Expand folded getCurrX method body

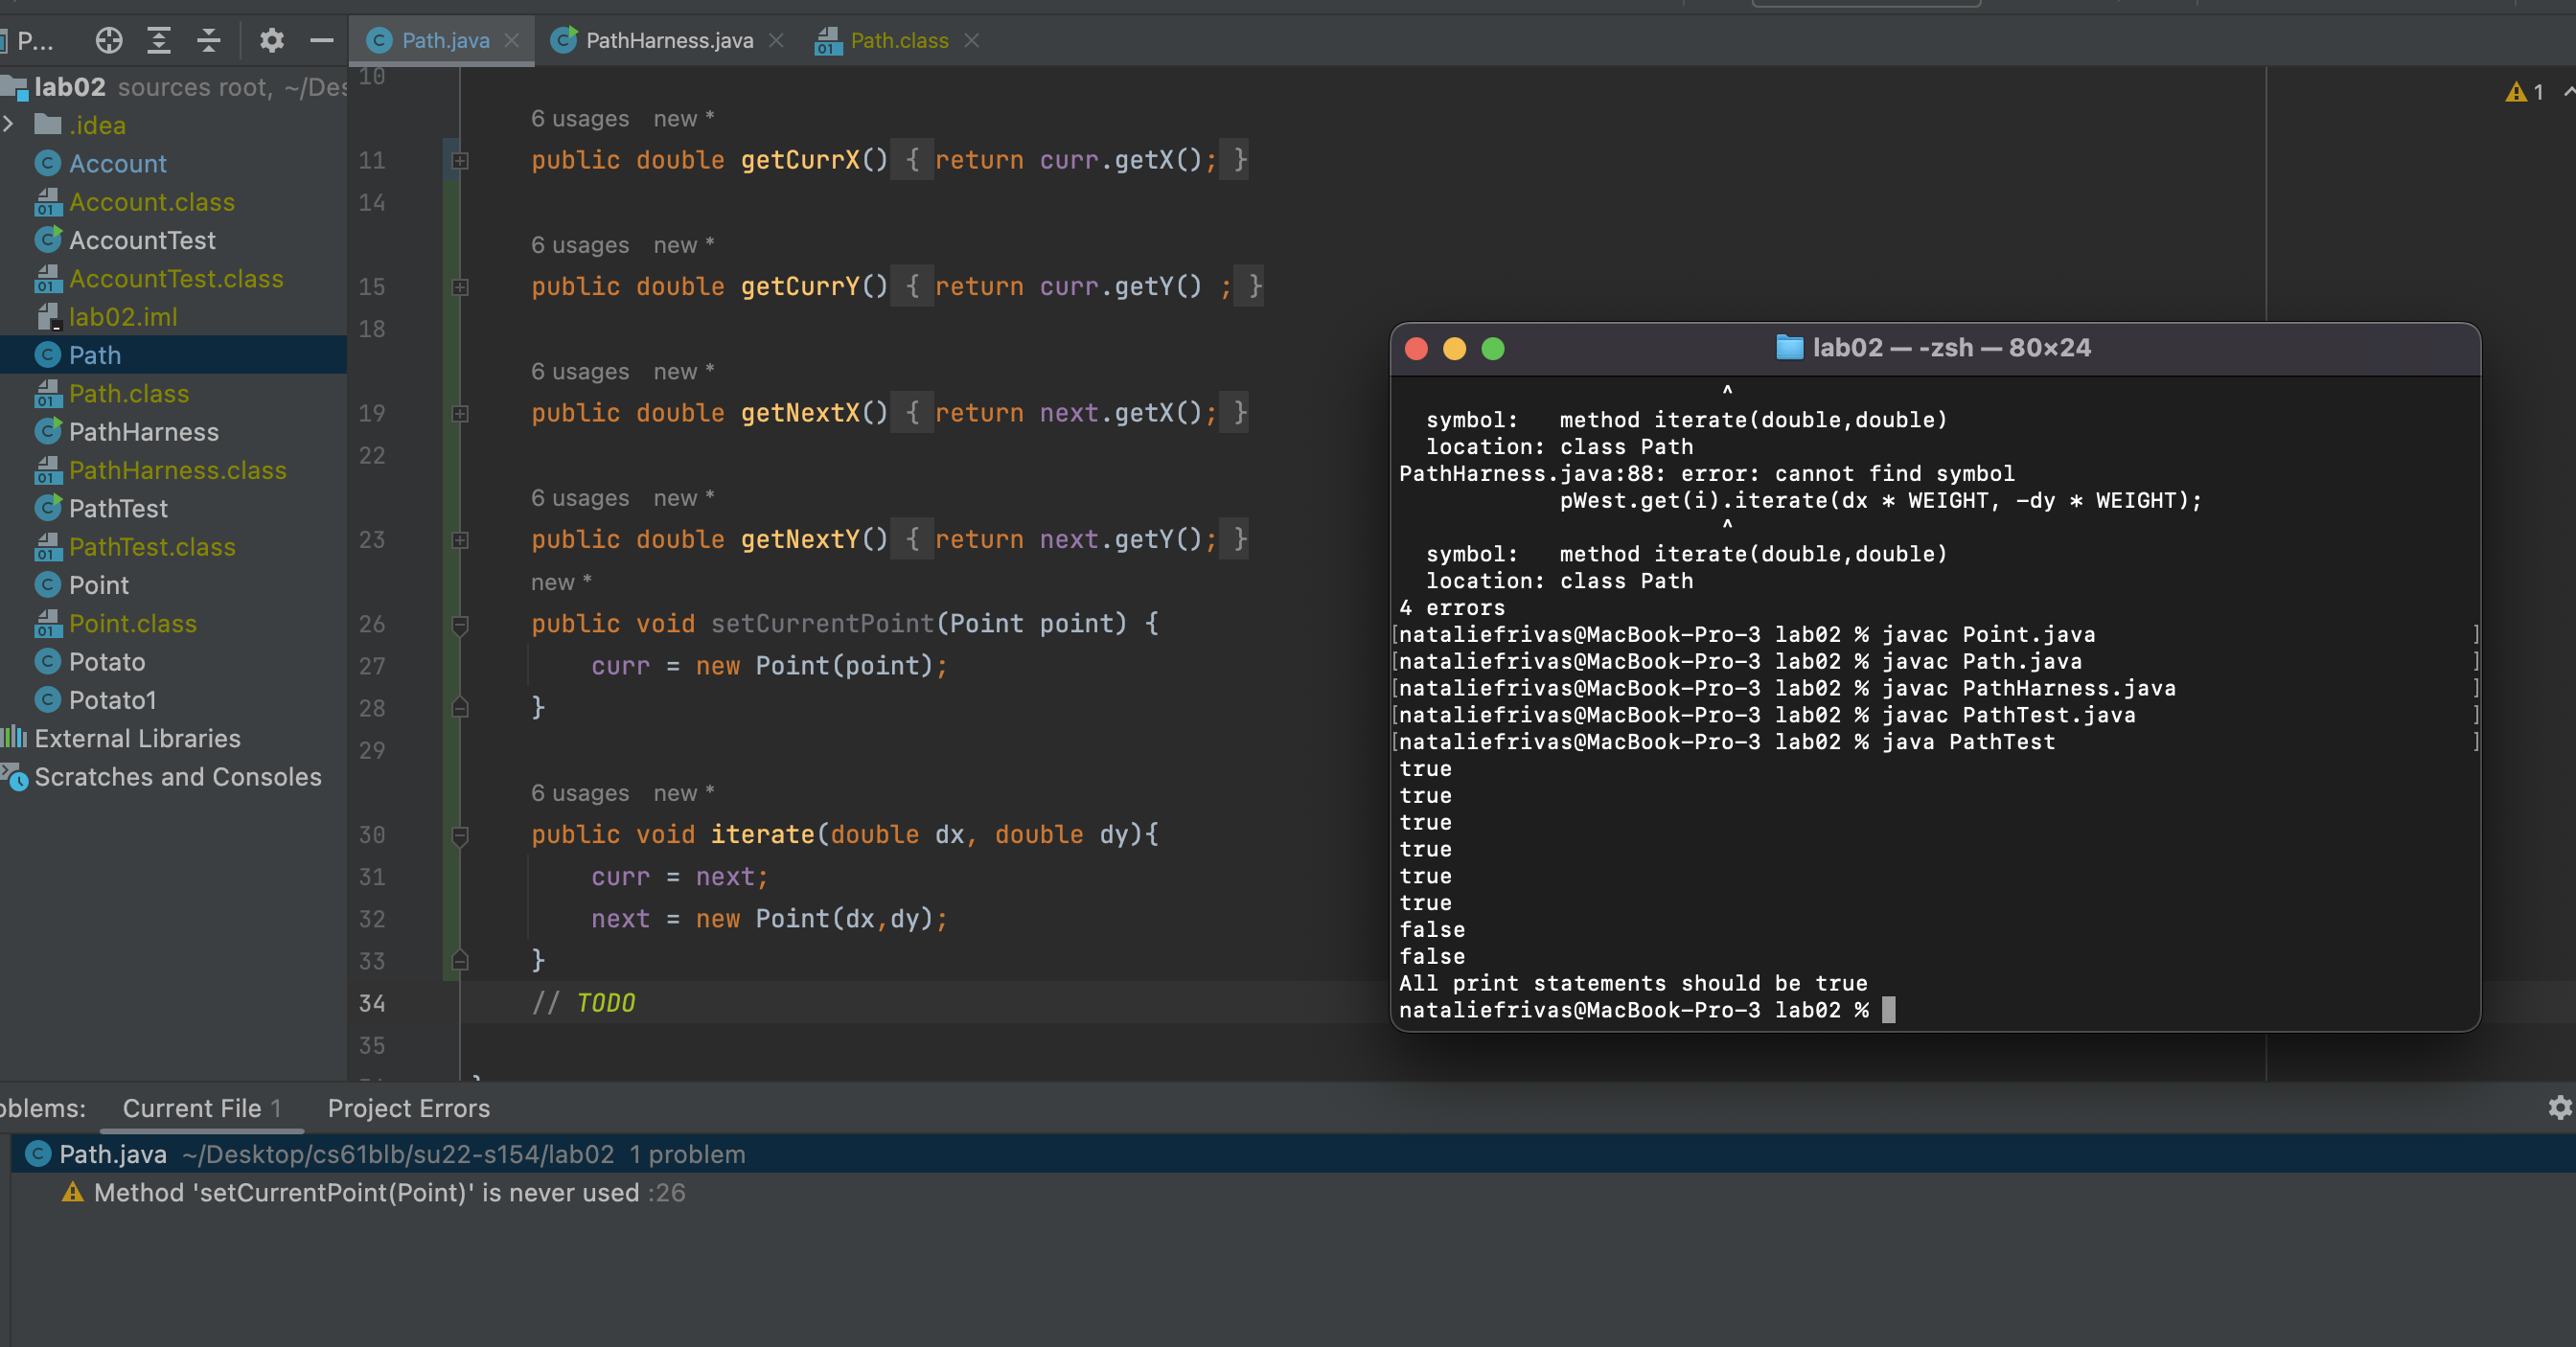pos(460,160)
